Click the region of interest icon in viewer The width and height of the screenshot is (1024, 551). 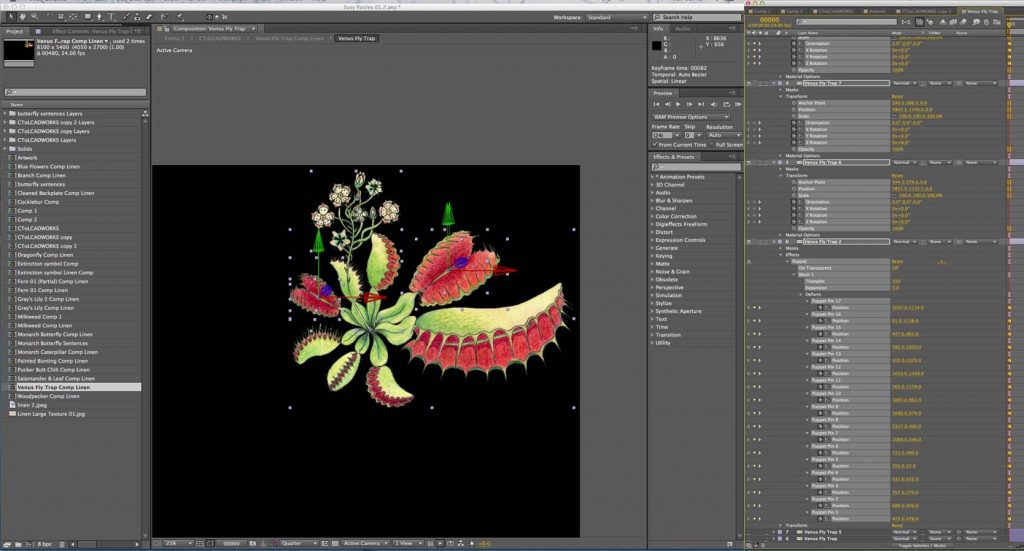coord(325,543)
